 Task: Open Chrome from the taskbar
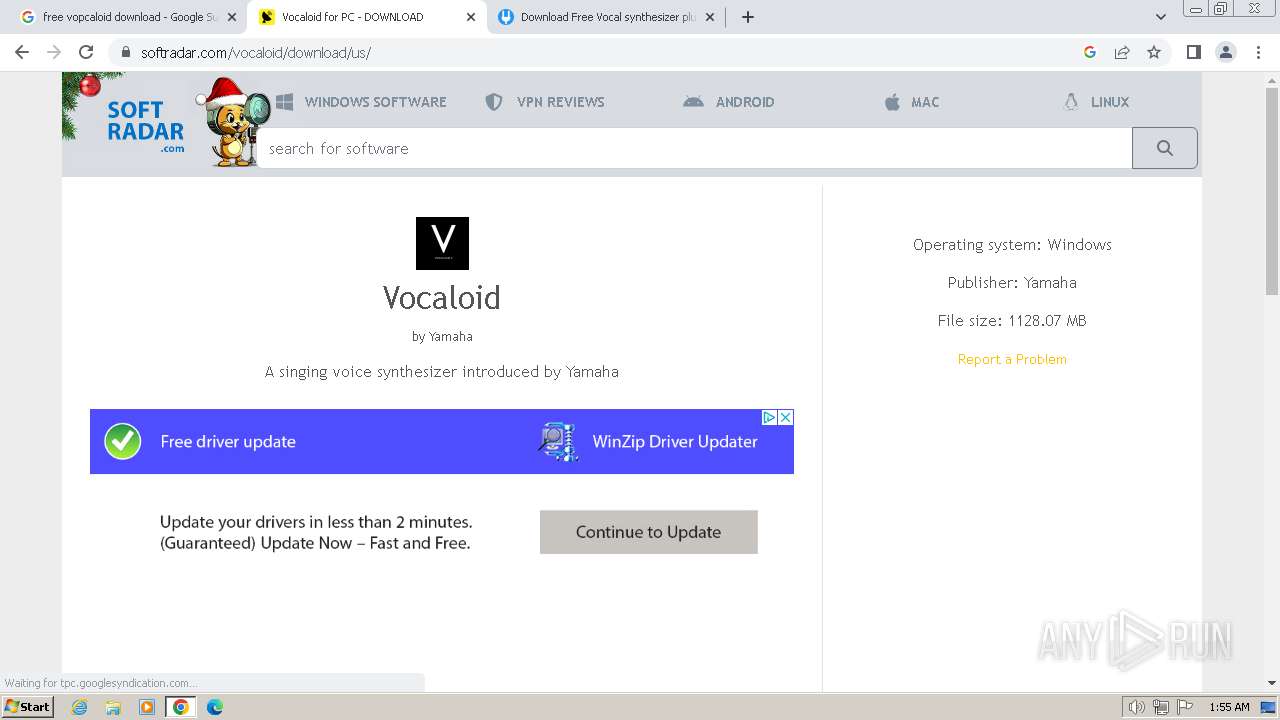tap(181, 707)
